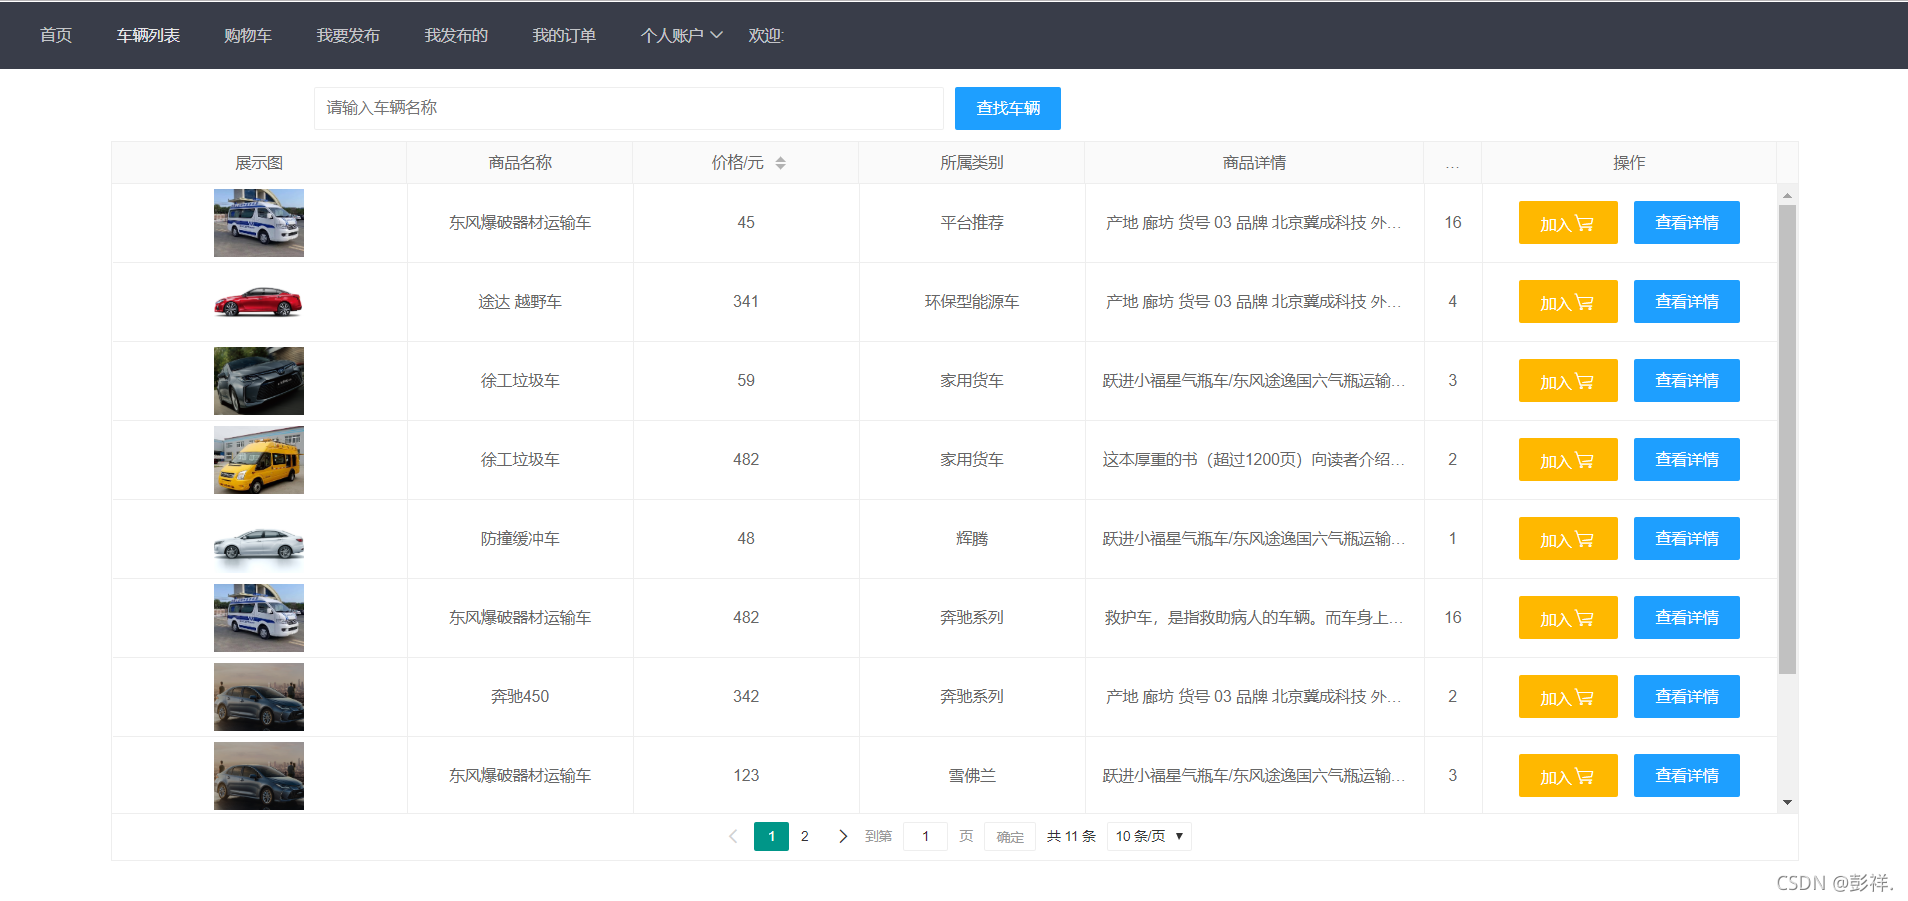Expand the 个人账户 dropdown menu
This screenshot has height=901, width=1908.
pos(681,36)
